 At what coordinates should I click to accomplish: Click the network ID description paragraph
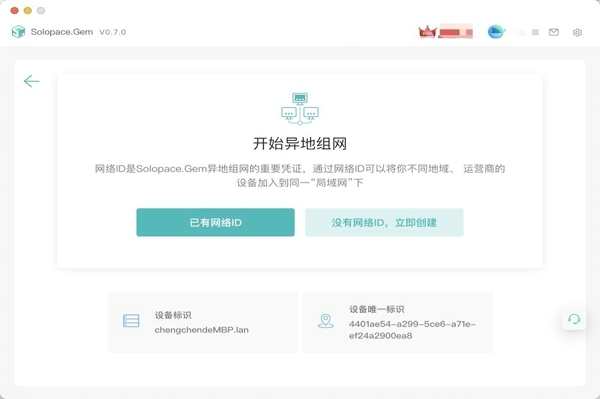click(x=300, y=176)
